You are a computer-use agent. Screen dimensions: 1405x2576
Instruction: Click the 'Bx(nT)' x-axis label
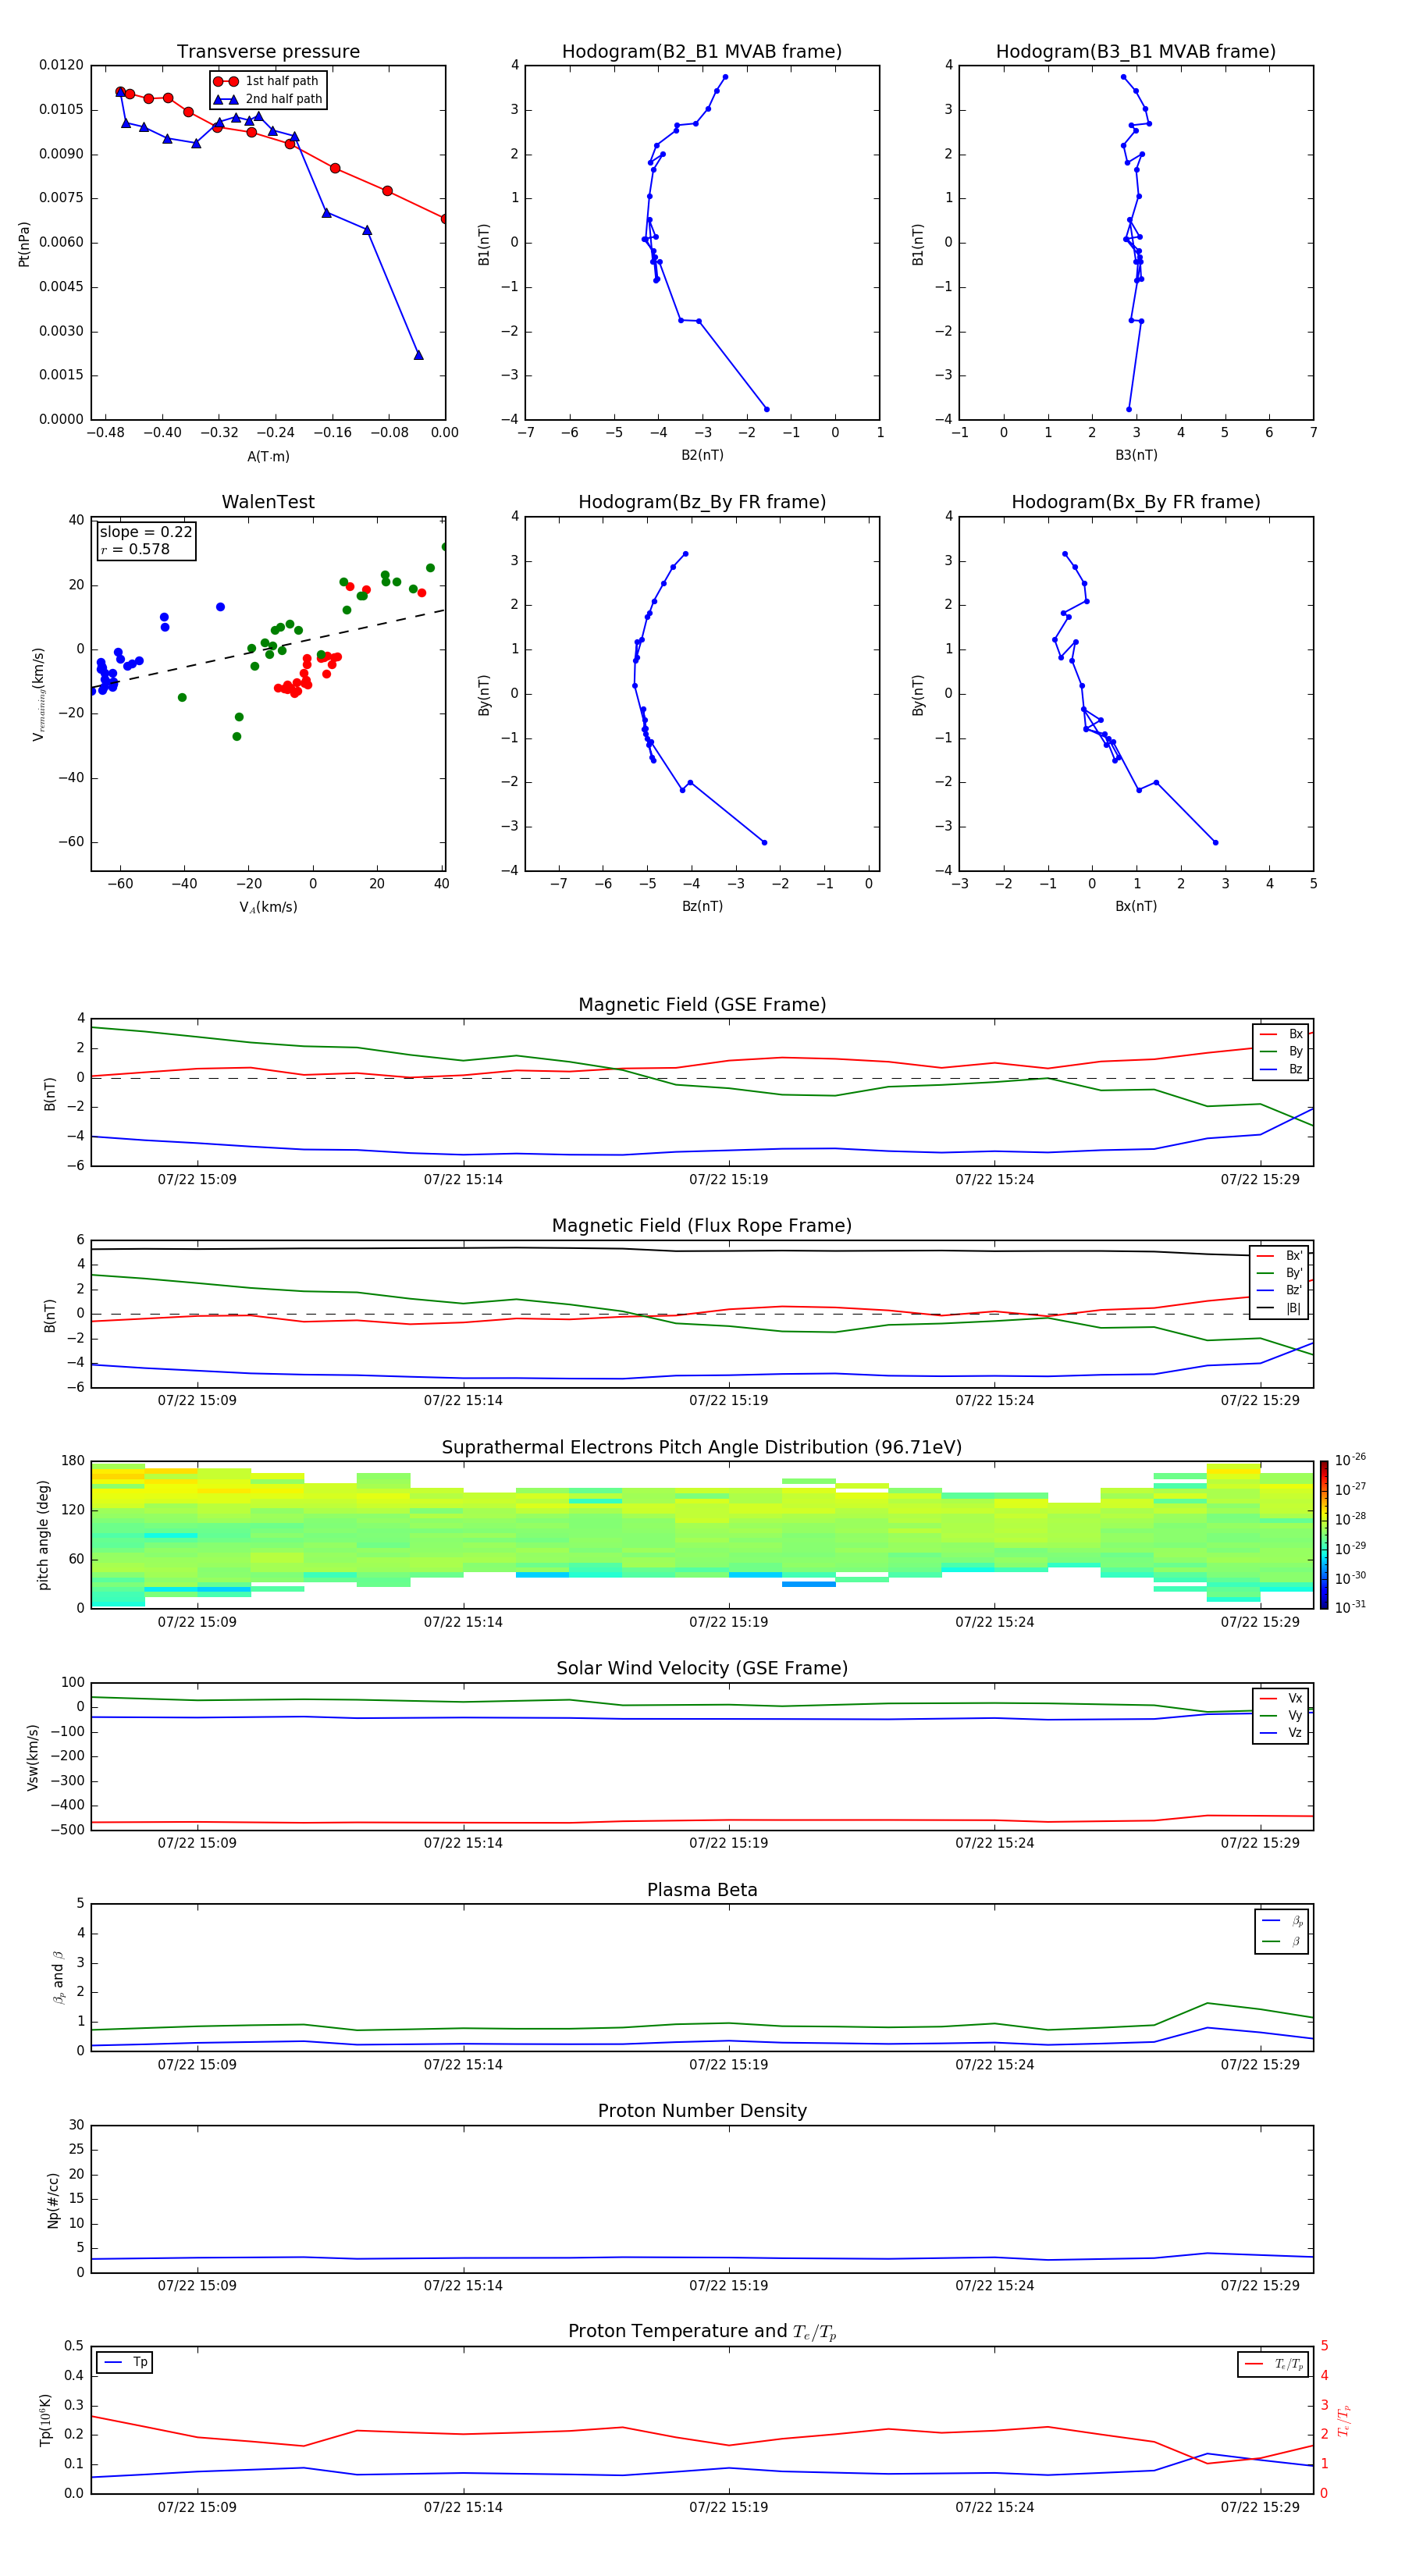1136,906
